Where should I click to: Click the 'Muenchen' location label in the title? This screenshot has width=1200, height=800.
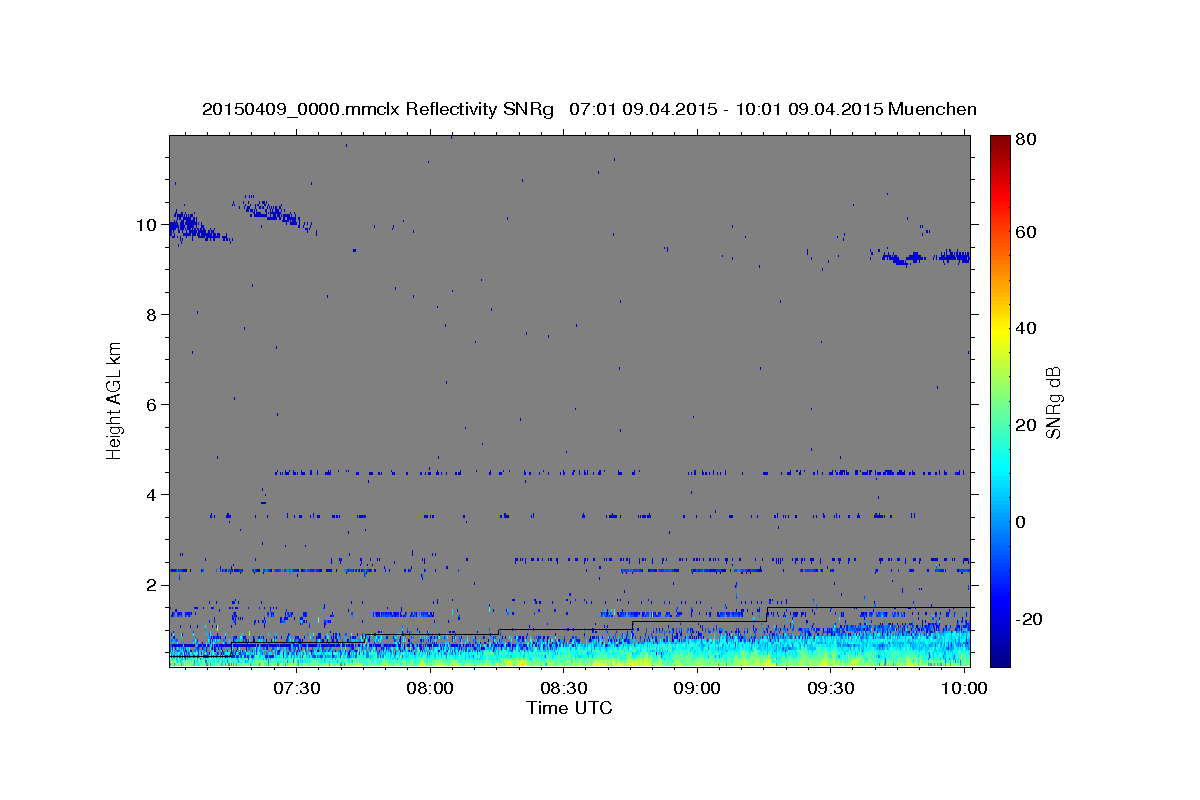click(933, 109)
